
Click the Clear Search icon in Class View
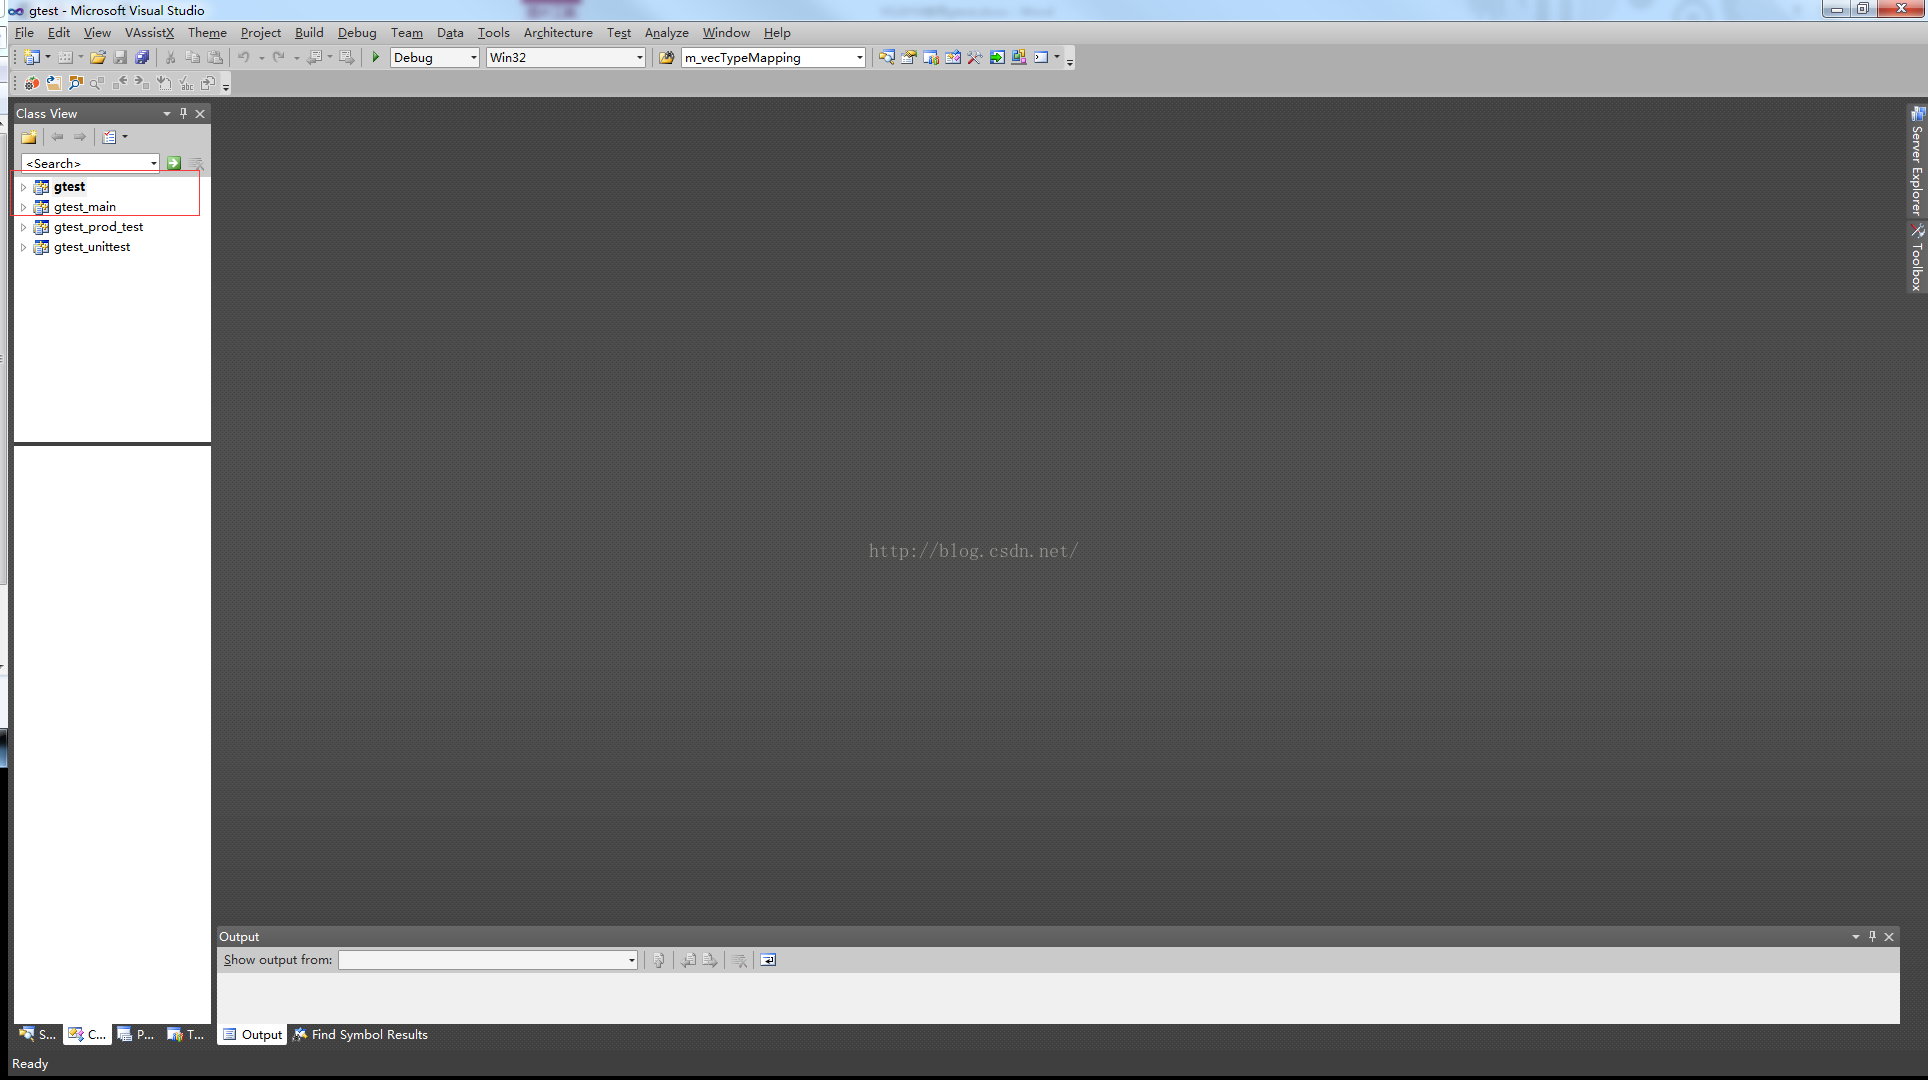coord(196,163)
